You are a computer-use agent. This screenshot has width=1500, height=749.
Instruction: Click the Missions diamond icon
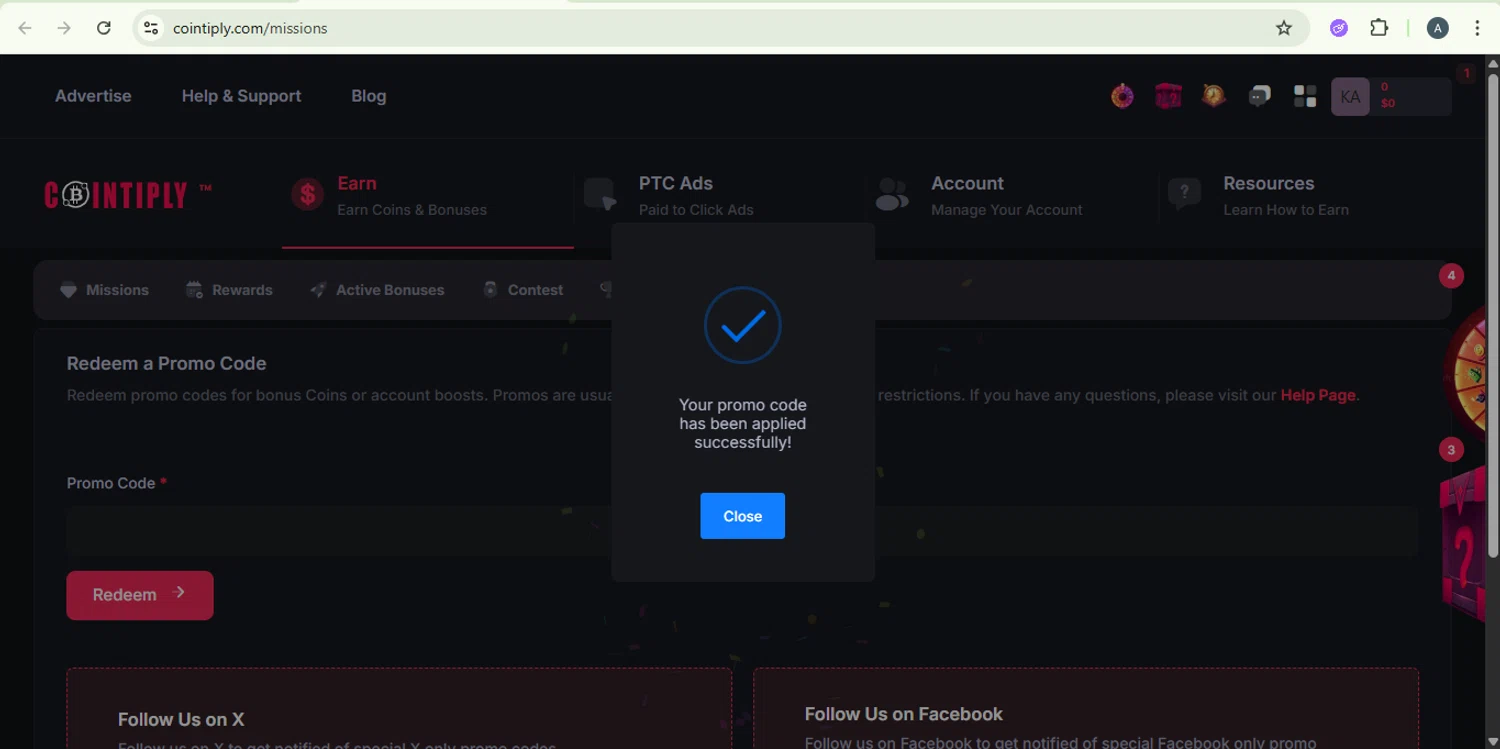[68, 290]
